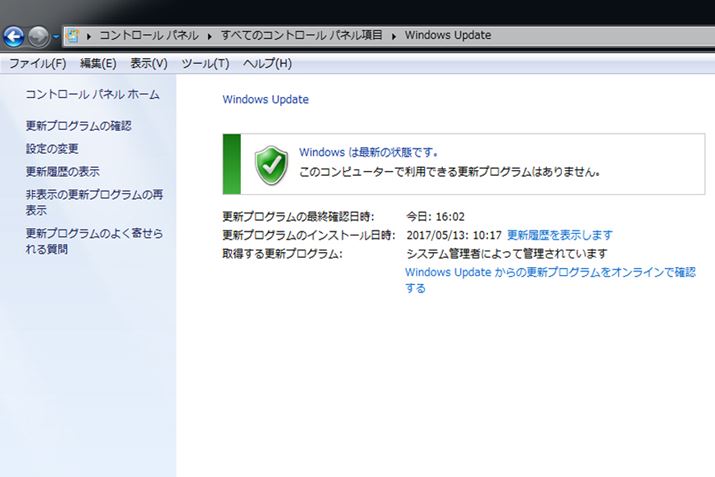Go to コントロール パネル ホーム
The width and height of the screenshot is (715, 477).
[x=92, y=94]
